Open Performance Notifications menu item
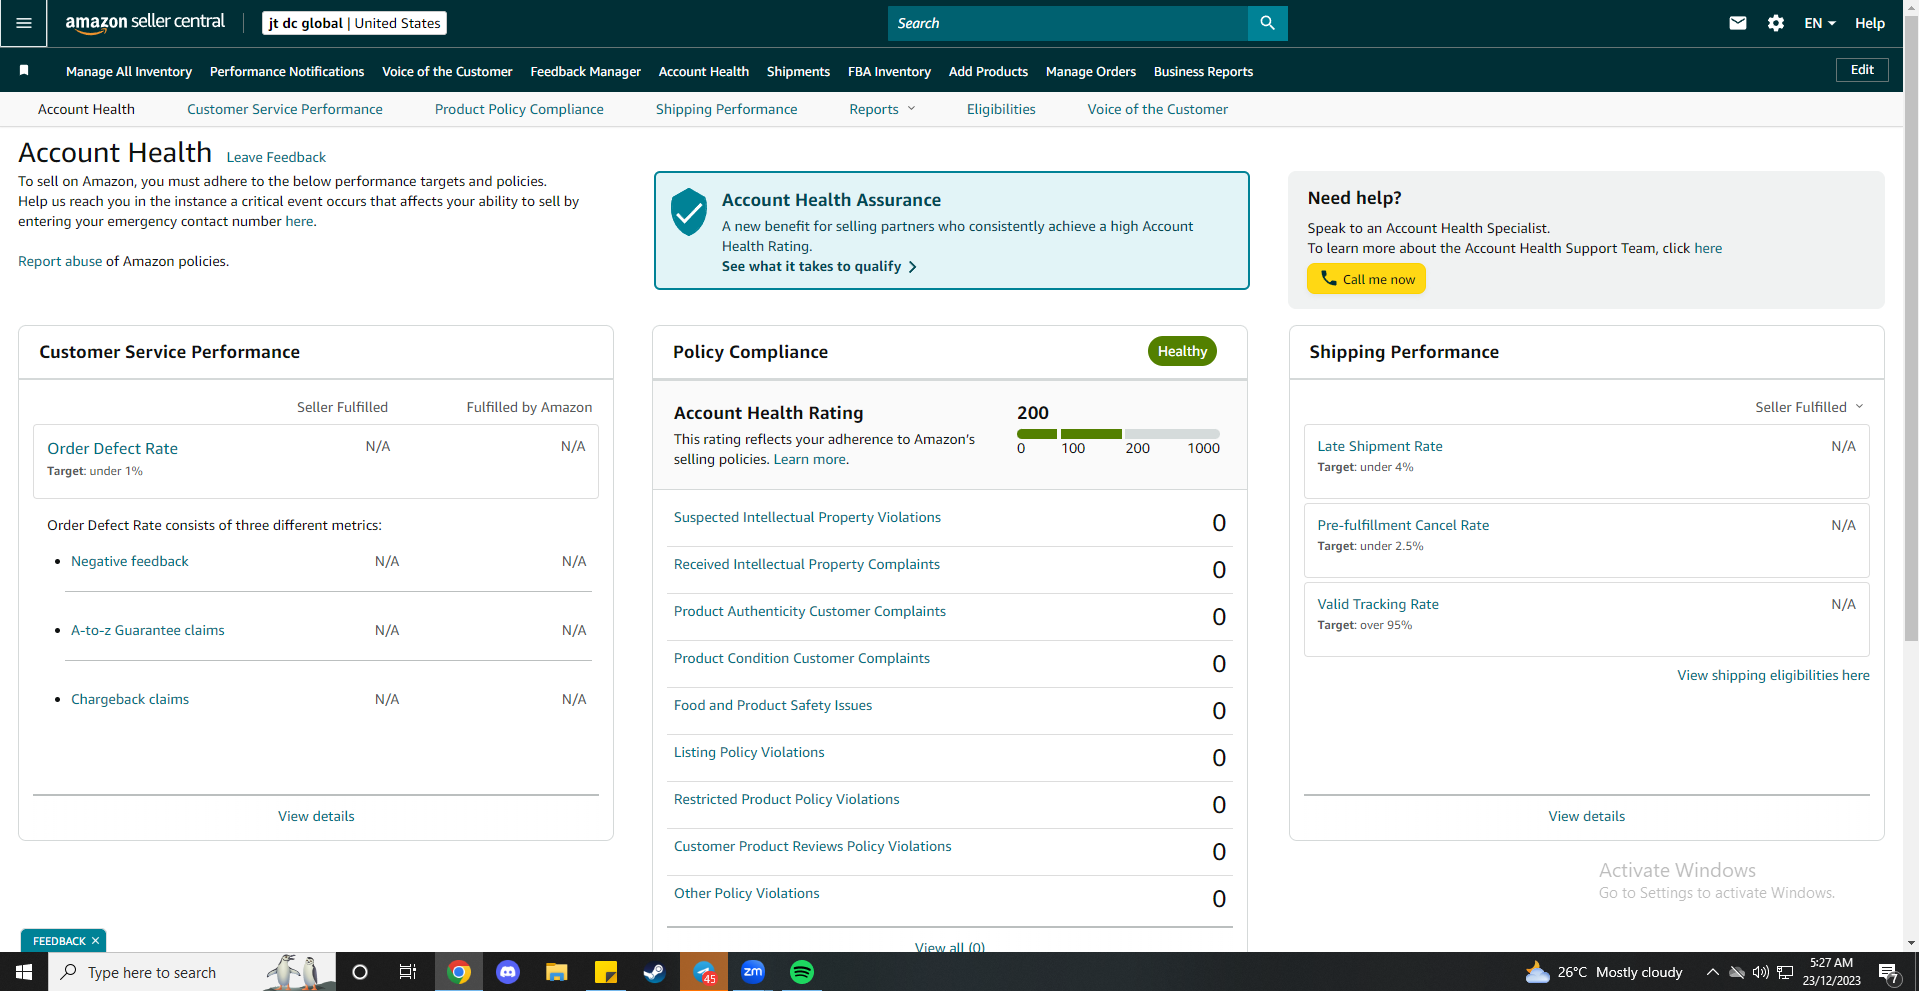Image resolution: width=1919 pixels, height=991 pixels. [287, 71]
